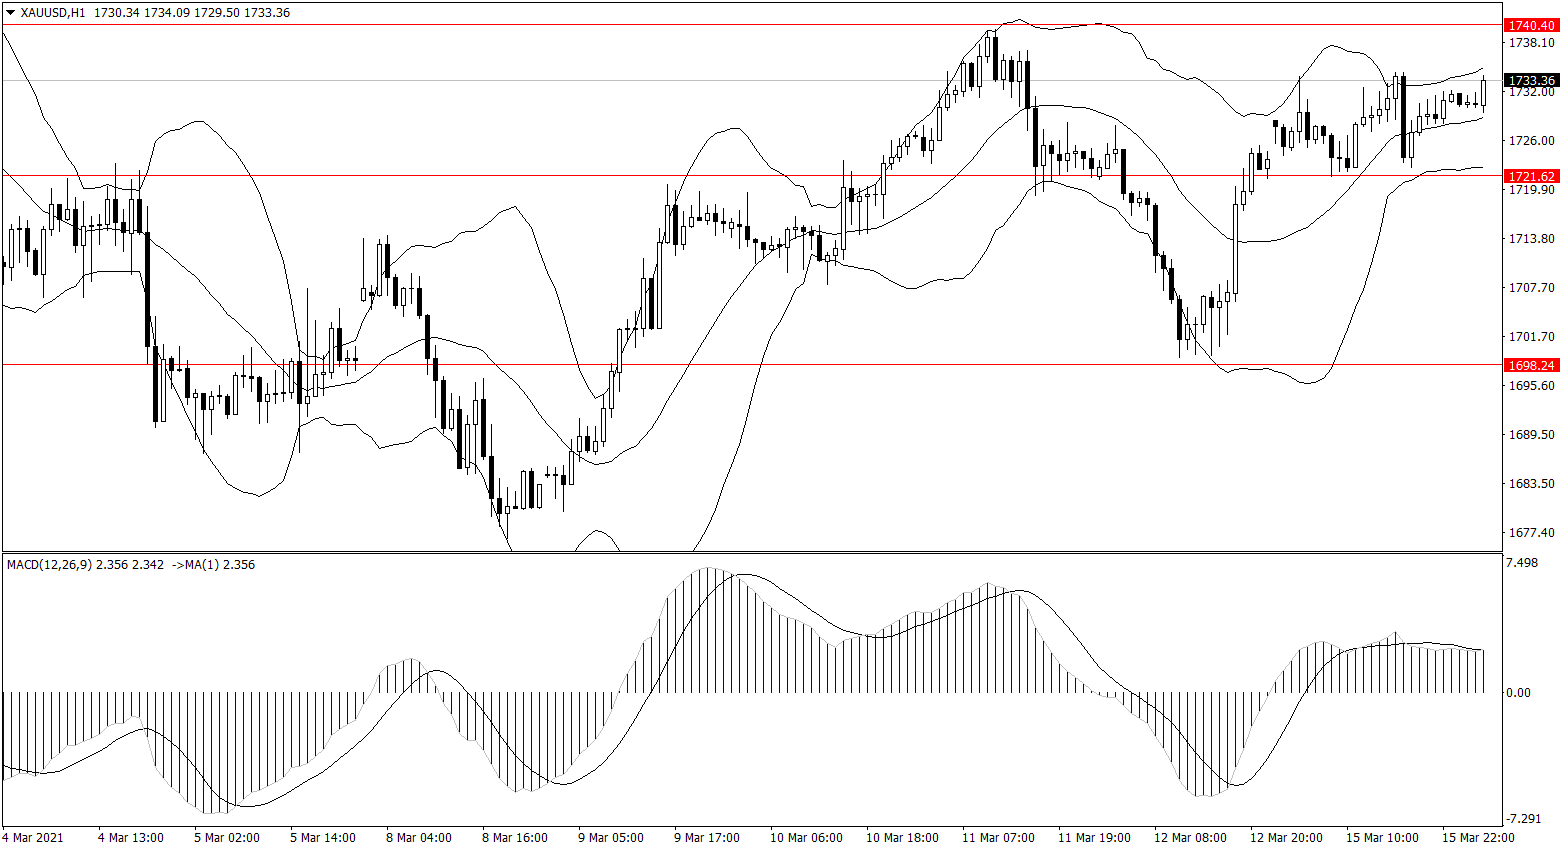Screen dimensions: 1566x850
Task: Click the MACD(12,26,9) indicator label
Action: tap(49, 565)
